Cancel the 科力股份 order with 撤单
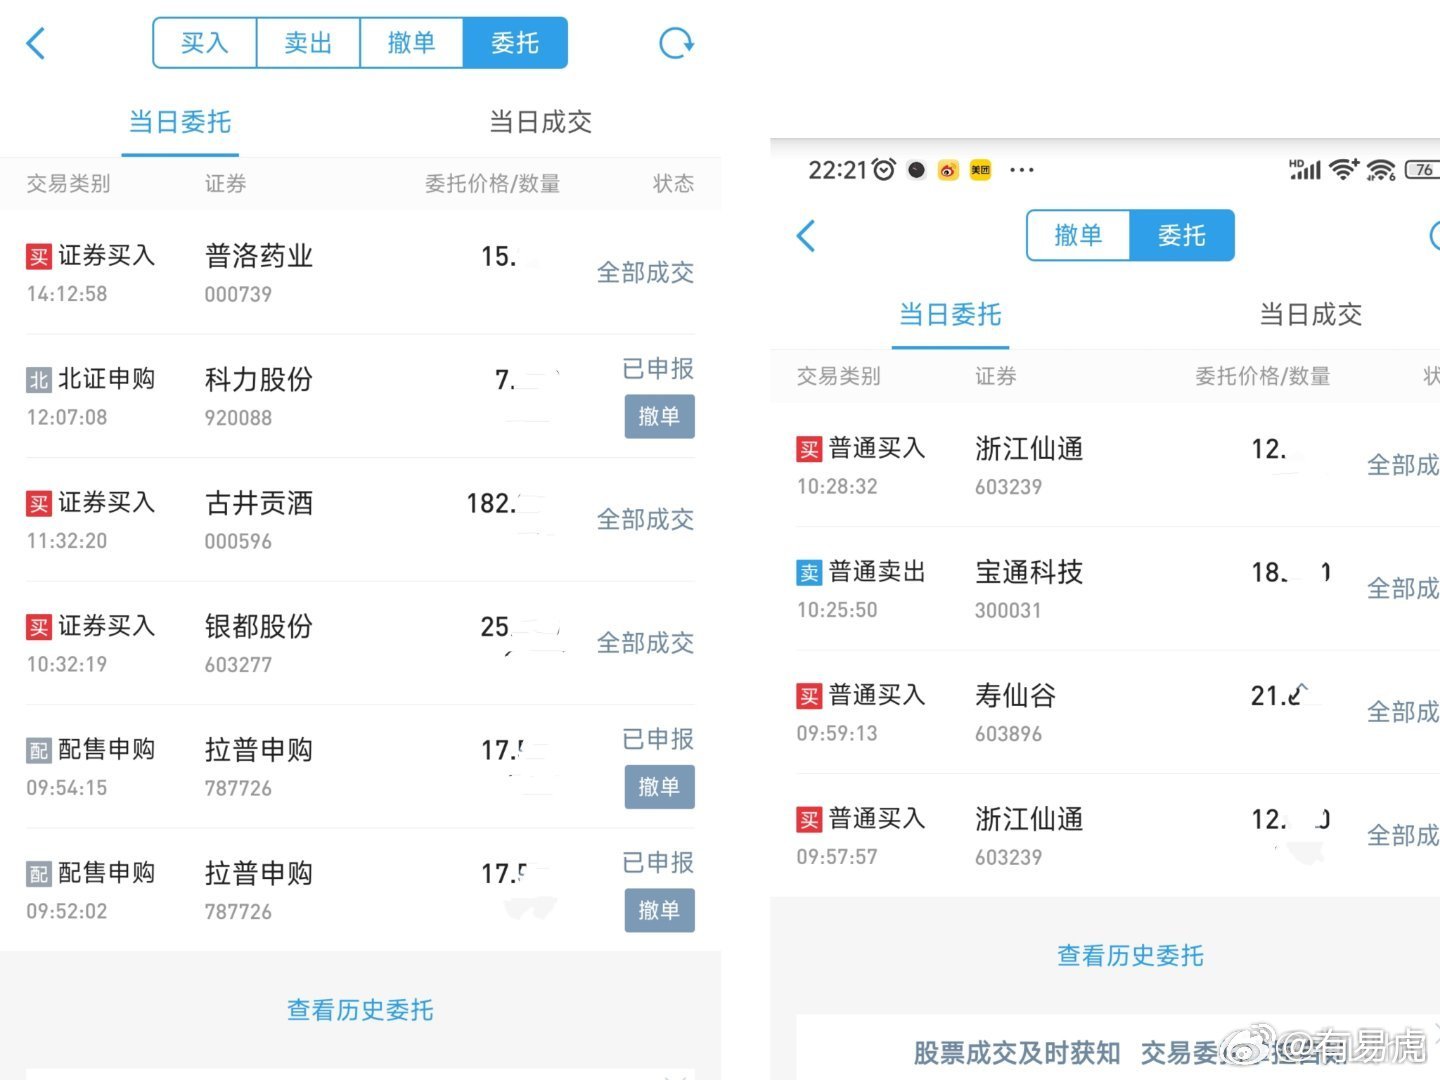1440x1080 pixels. (659, 416)
